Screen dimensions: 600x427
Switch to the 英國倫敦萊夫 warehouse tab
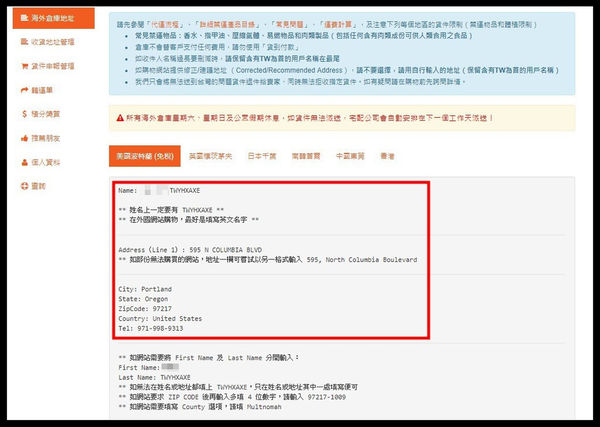point(210,157)
